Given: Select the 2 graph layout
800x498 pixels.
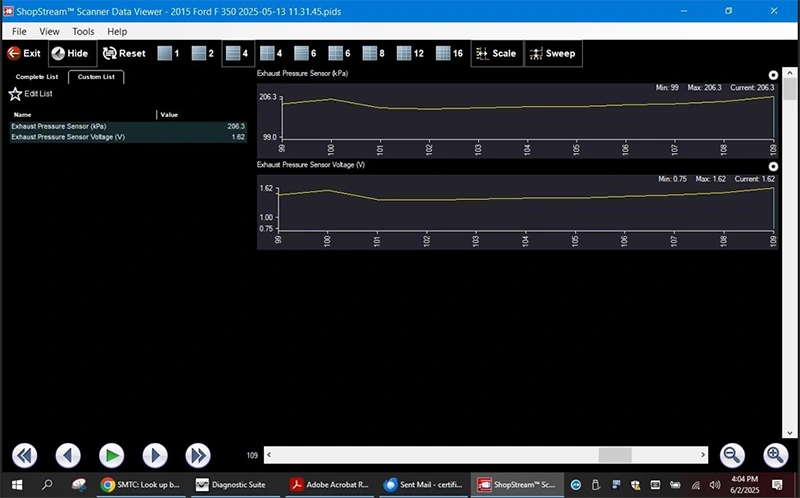Looking at the screenshot, I should [203, 53].
